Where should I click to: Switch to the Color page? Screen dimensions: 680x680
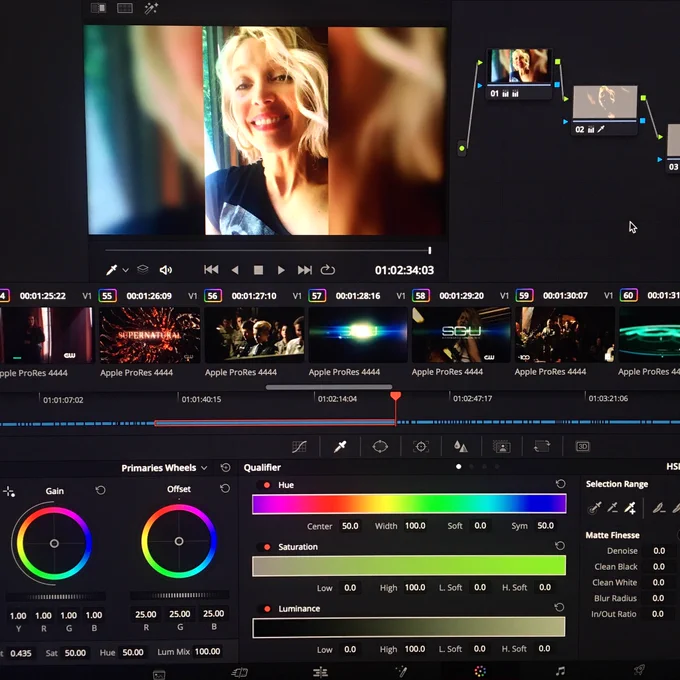480,671
